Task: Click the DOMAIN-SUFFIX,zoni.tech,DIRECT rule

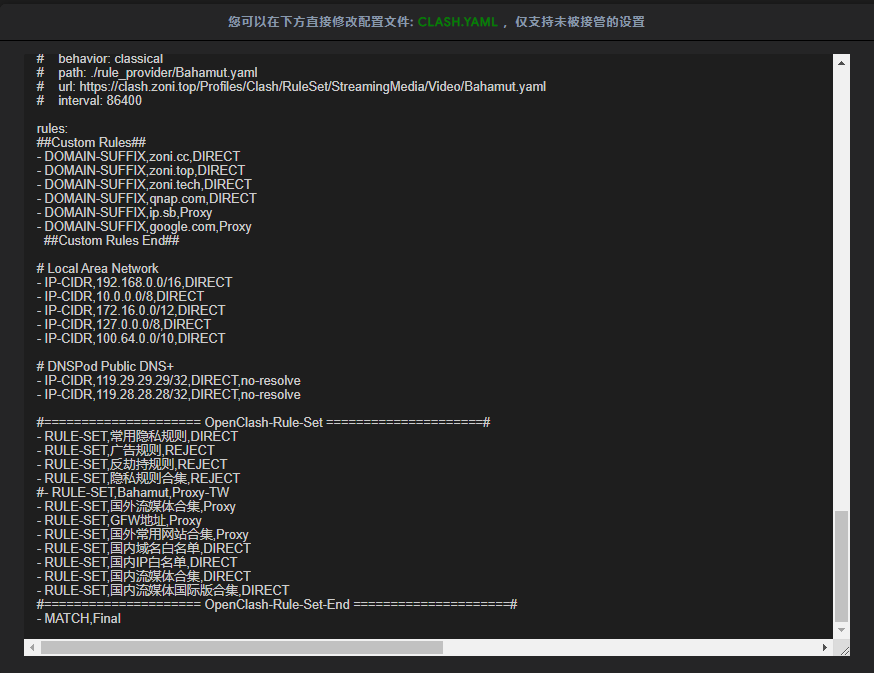Action: pos(144,184)
